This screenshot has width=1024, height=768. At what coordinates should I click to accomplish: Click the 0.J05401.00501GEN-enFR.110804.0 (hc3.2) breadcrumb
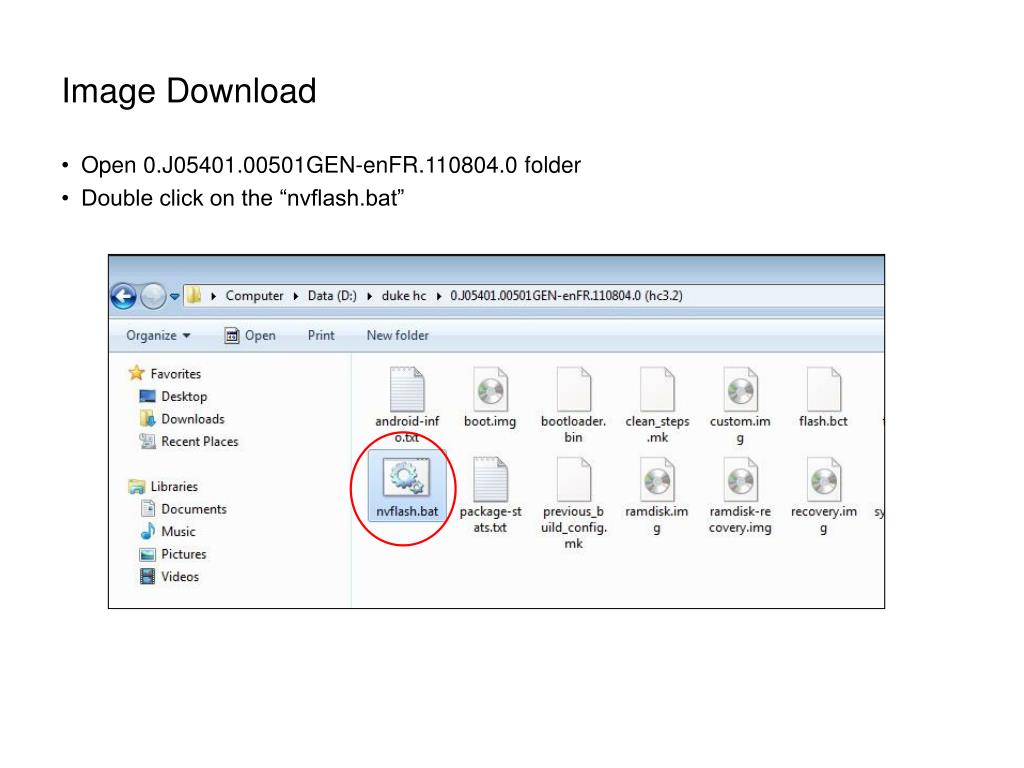(566, 296)
